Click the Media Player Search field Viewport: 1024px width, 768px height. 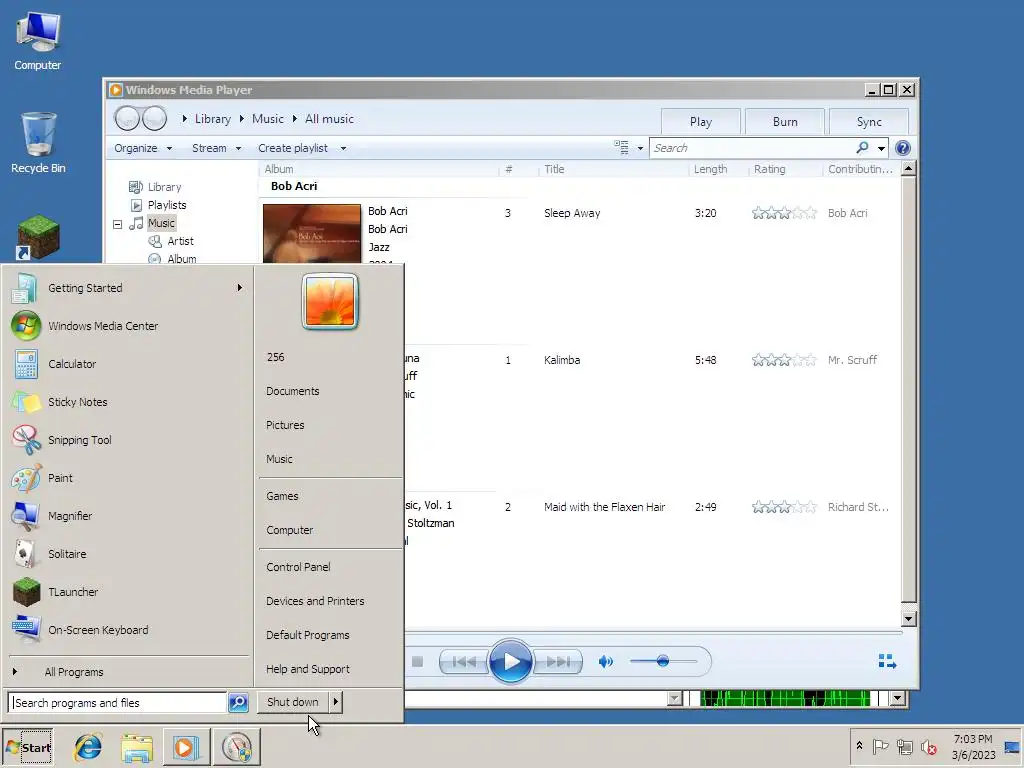coord(751,148)
